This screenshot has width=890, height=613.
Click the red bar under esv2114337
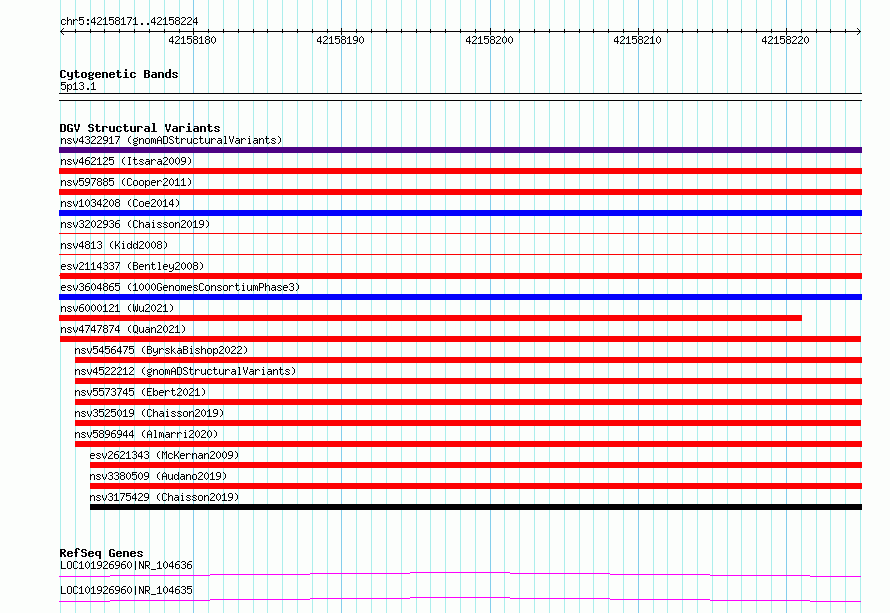tap(460, 276)
